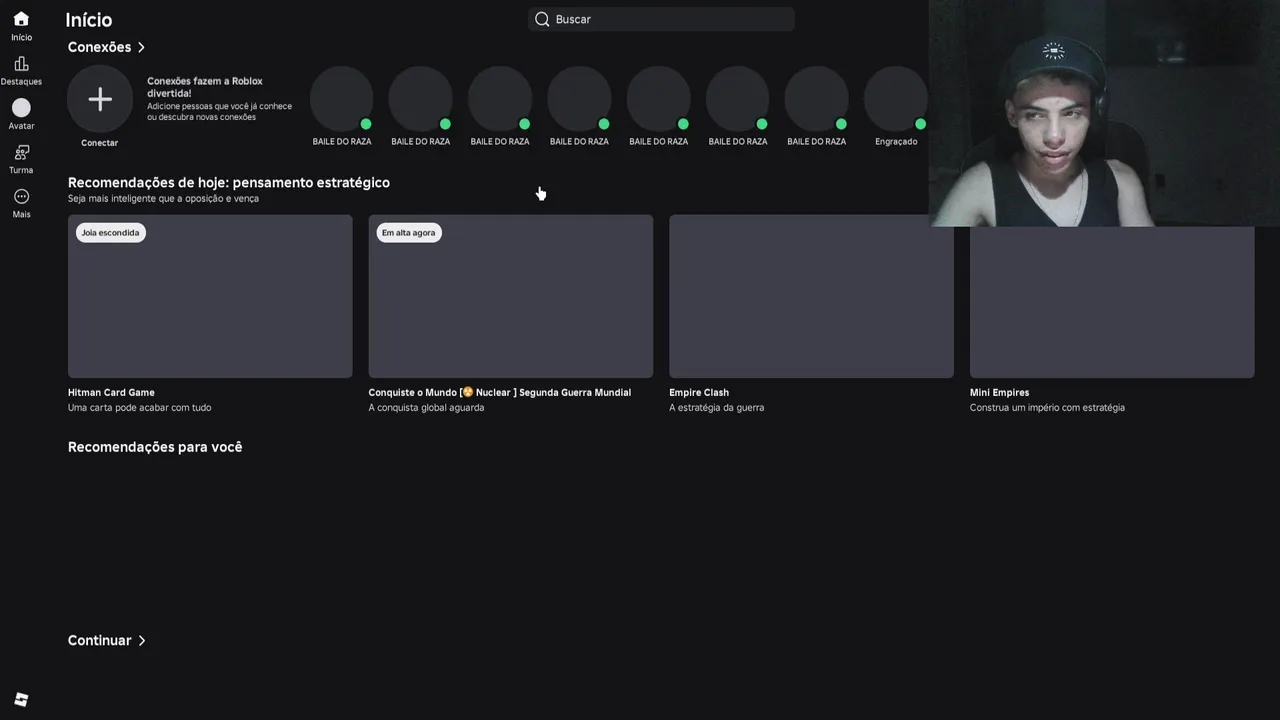Expand the Continuar section arrow
The image size is (1280, 720).
pyautogui.click(x=141, y=640)
